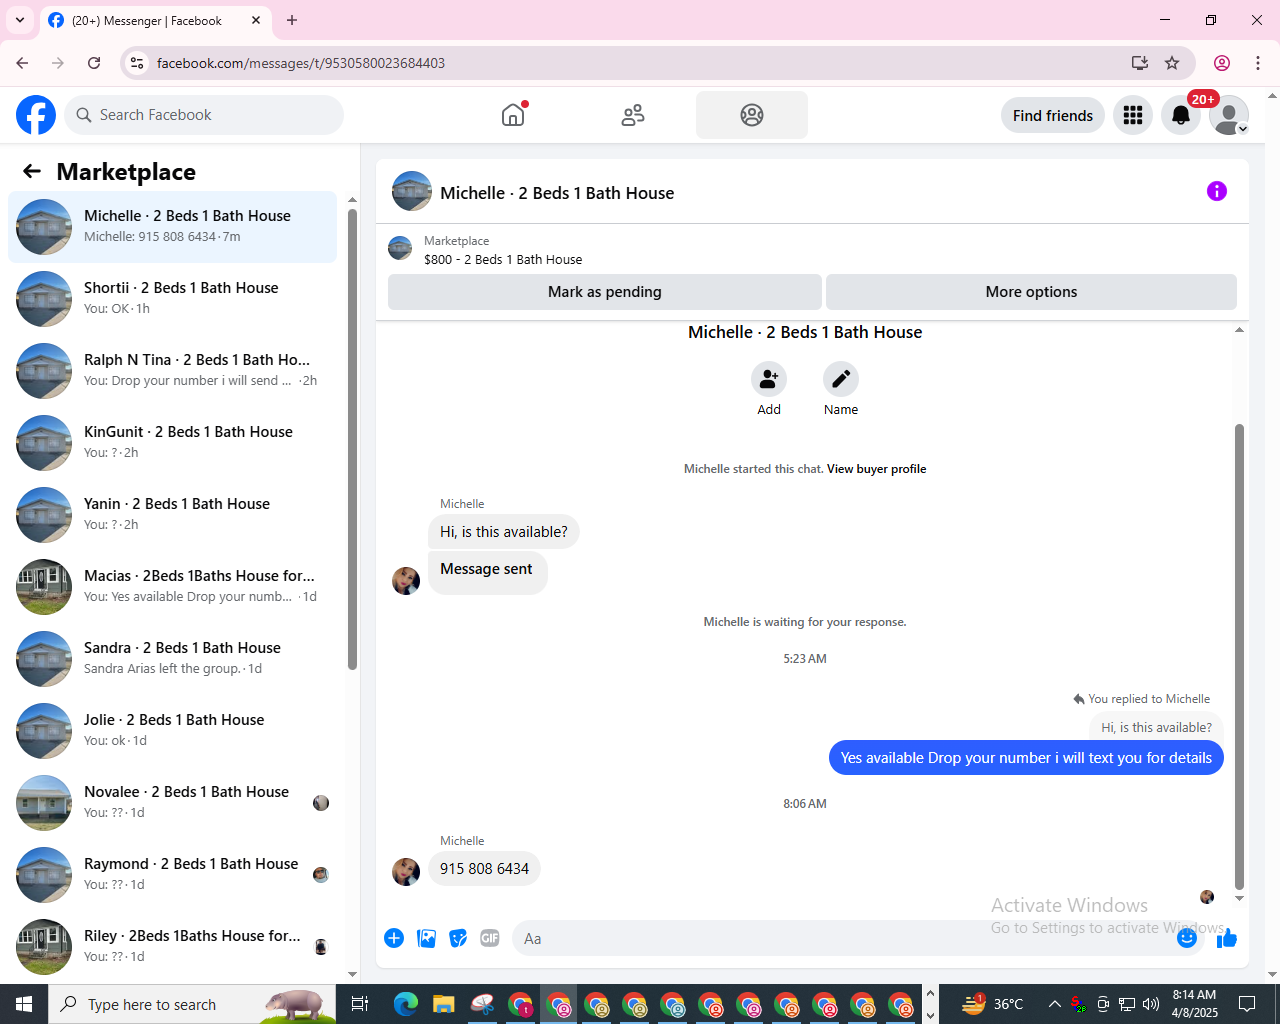Open Task View on taskbar

360,1004
